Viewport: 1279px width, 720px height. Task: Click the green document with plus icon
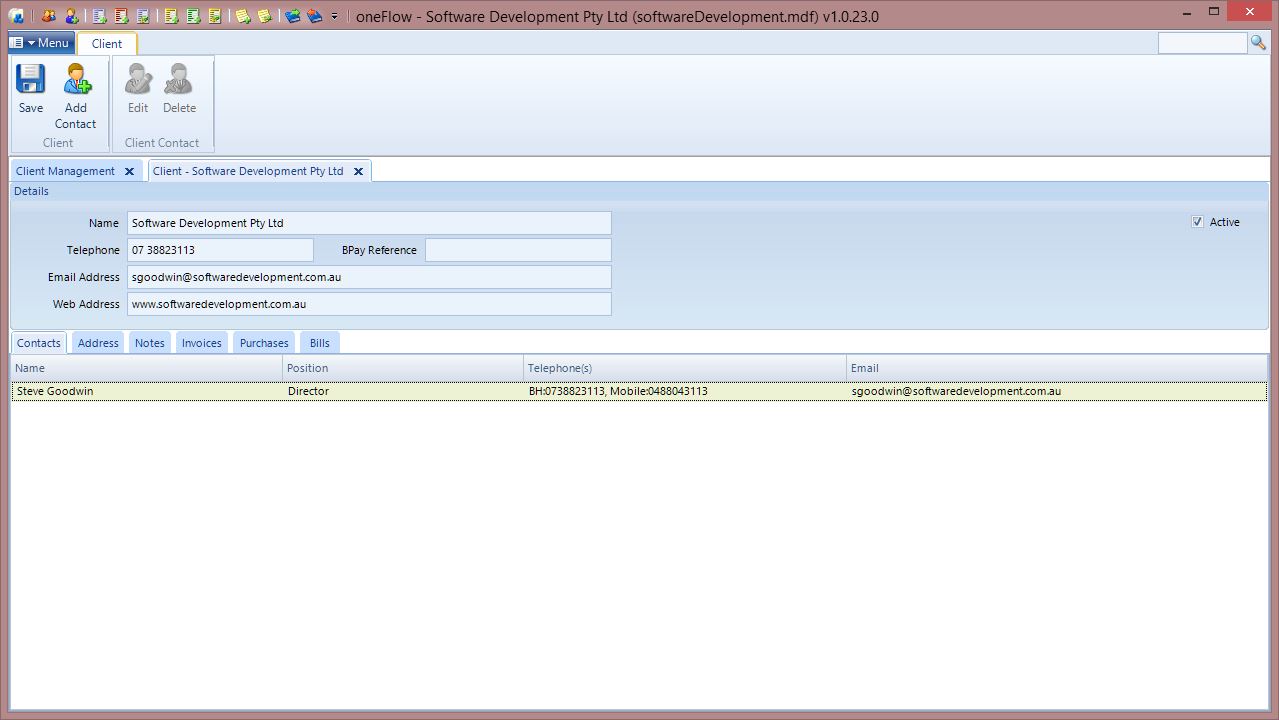tap(193, 16)
